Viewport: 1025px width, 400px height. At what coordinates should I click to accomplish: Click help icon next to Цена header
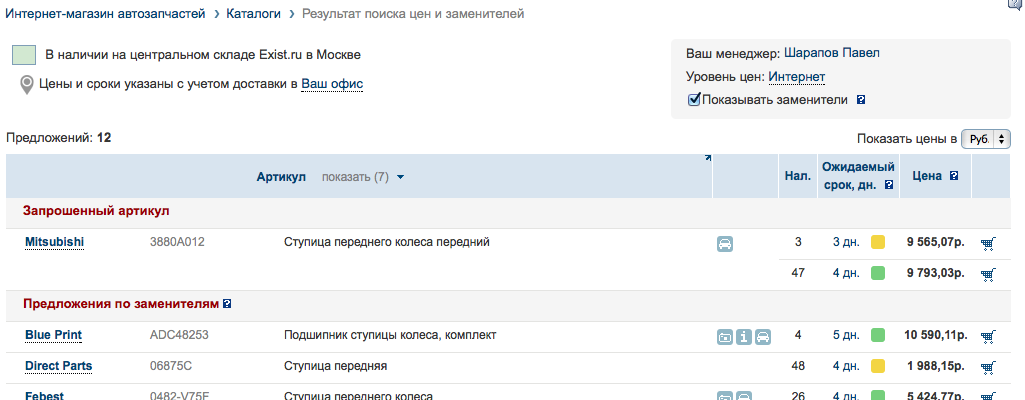[x=954, y=176]
